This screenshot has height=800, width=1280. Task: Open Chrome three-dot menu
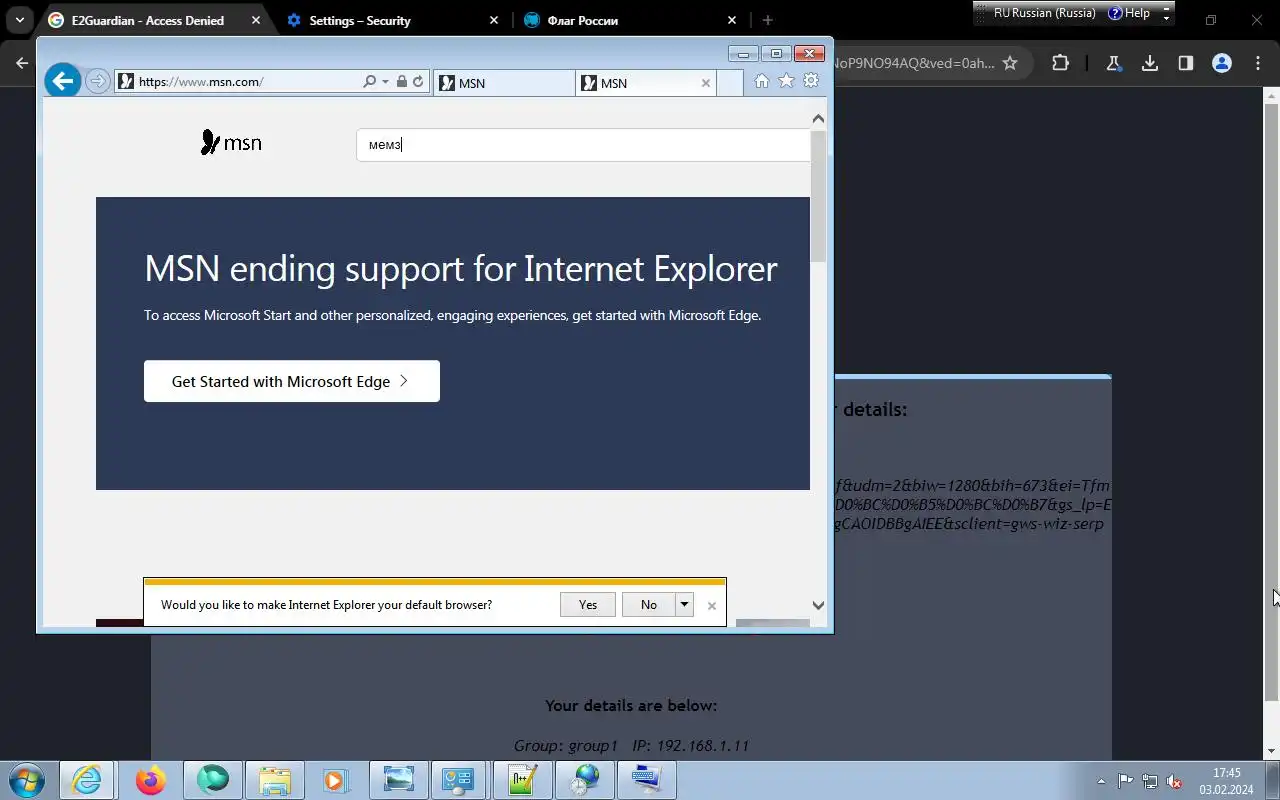coord(1258,63)
